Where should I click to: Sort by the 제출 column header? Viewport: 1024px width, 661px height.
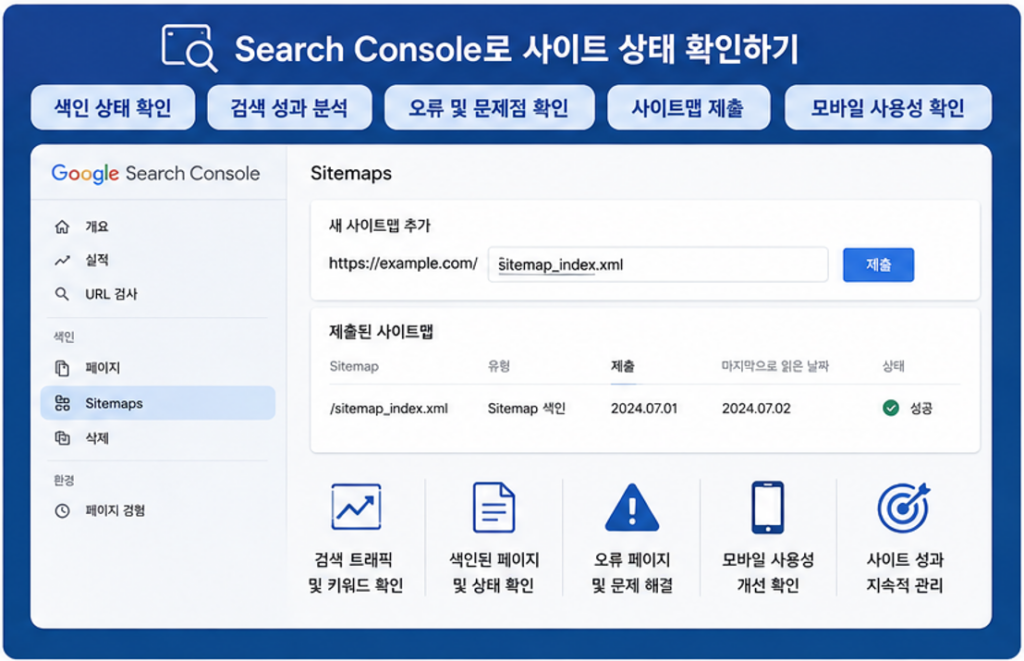[x=623, y=366]
